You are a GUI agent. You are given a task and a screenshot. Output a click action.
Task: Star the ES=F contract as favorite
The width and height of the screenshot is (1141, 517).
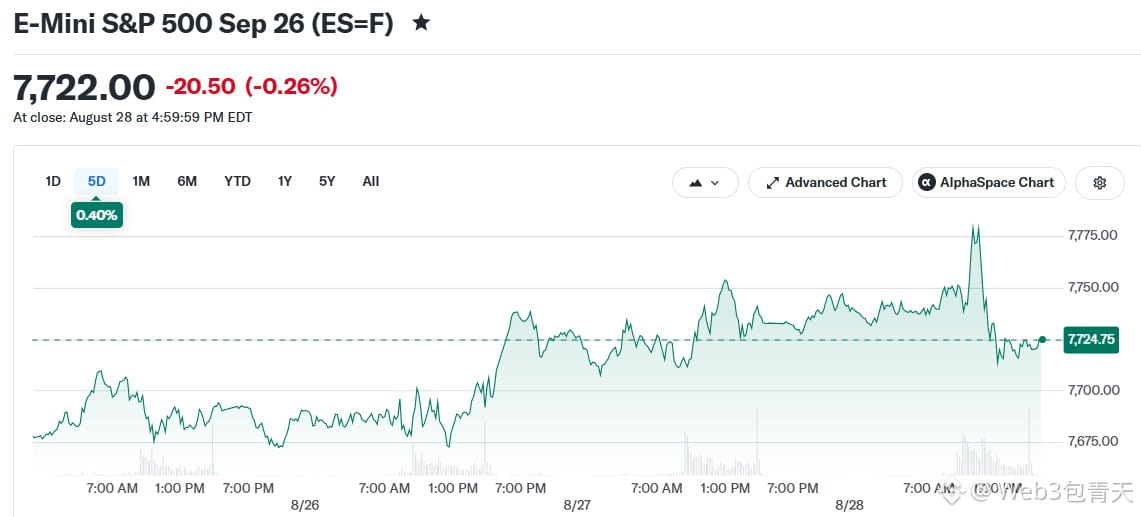click(421, 23)
